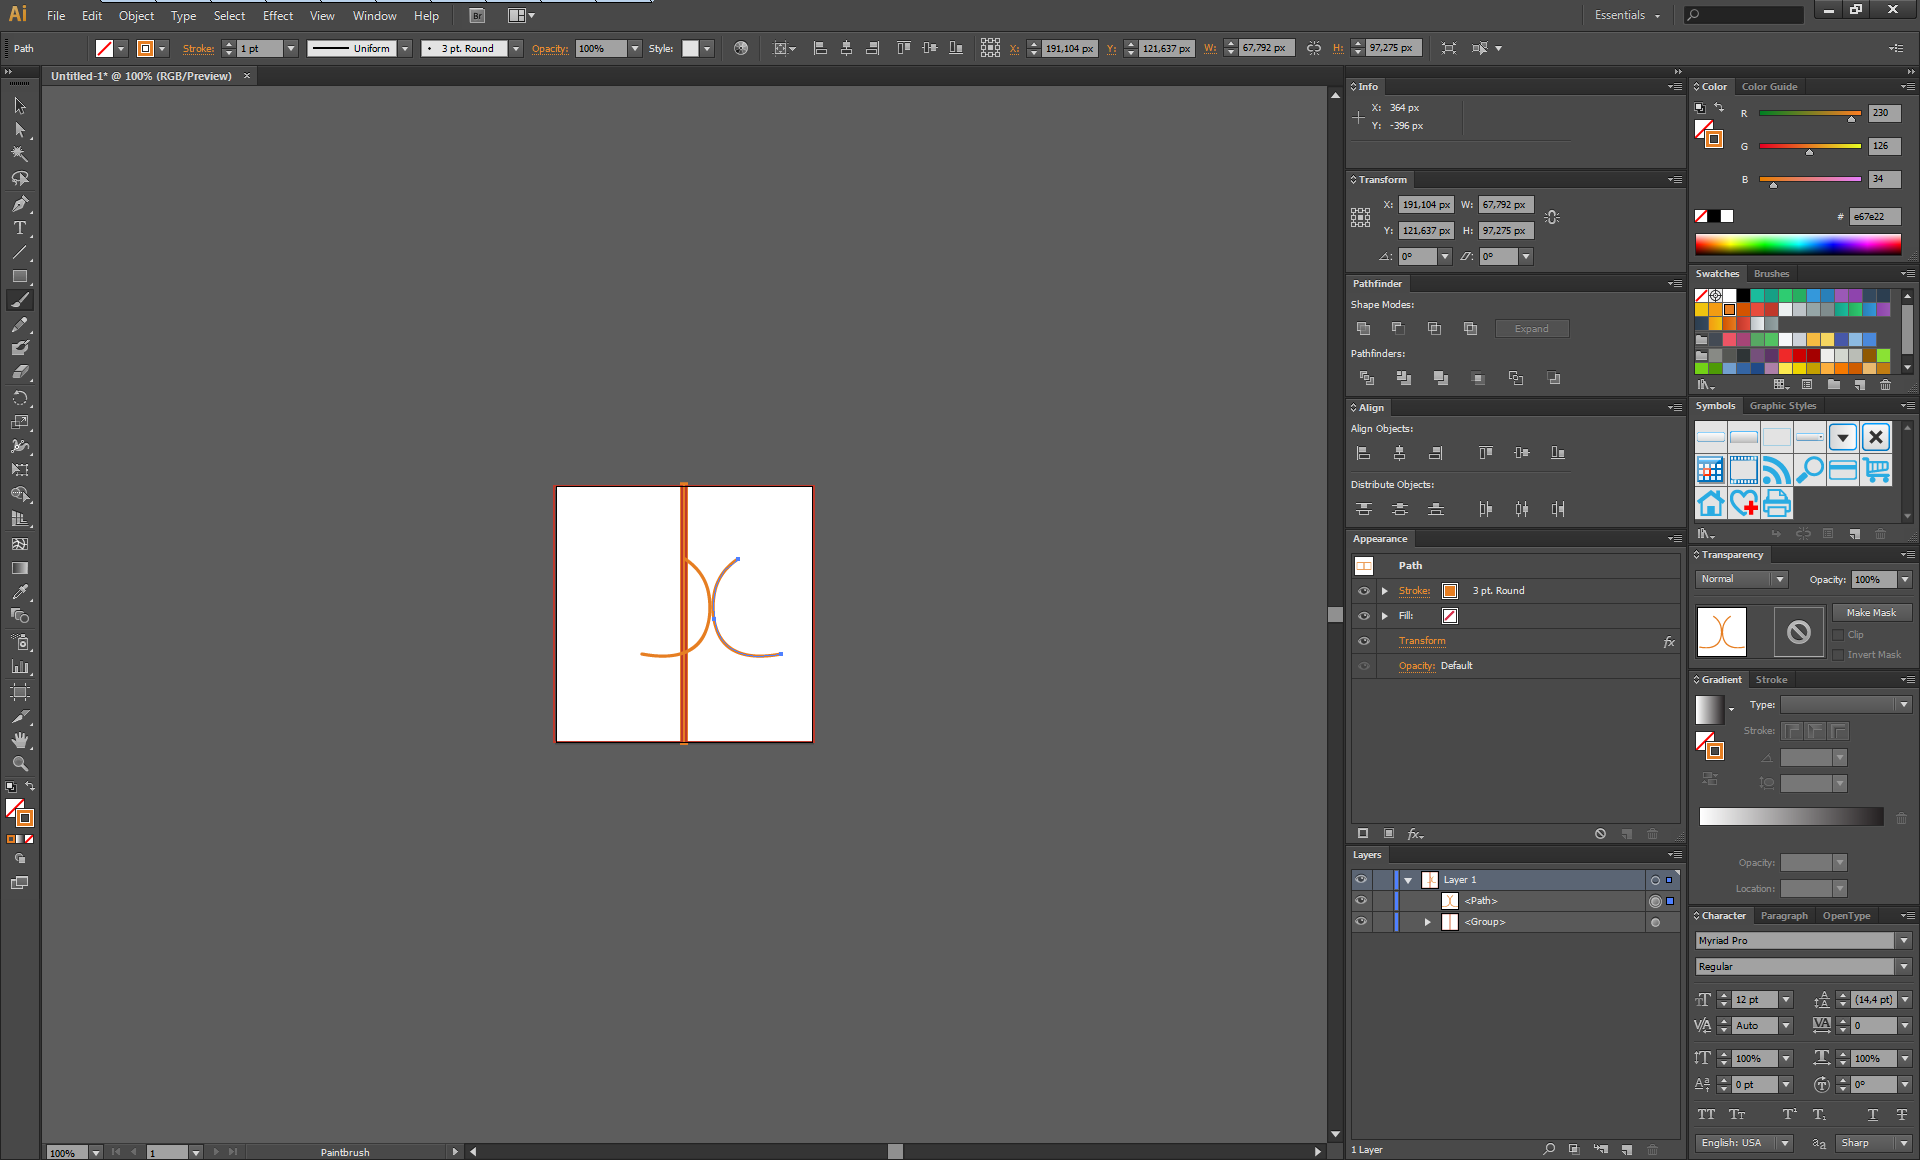Open the Object menu
Image resolution: width=1920 pixels, height=1160 pixels.
(x=134, y=15)
